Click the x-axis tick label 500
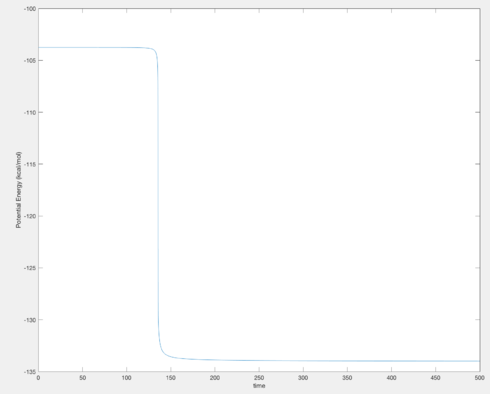This screenshot has width=490, height=394. pos(480,378)
